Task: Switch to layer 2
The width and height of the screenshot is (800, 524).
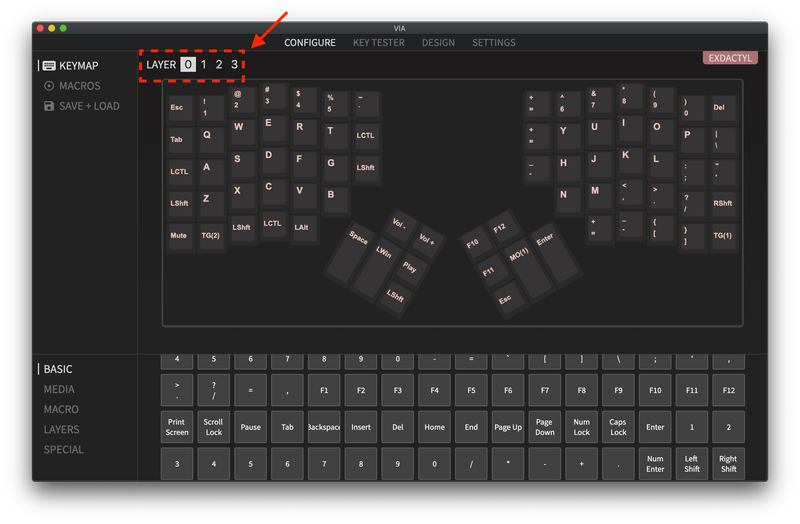Action: point(219,64)
